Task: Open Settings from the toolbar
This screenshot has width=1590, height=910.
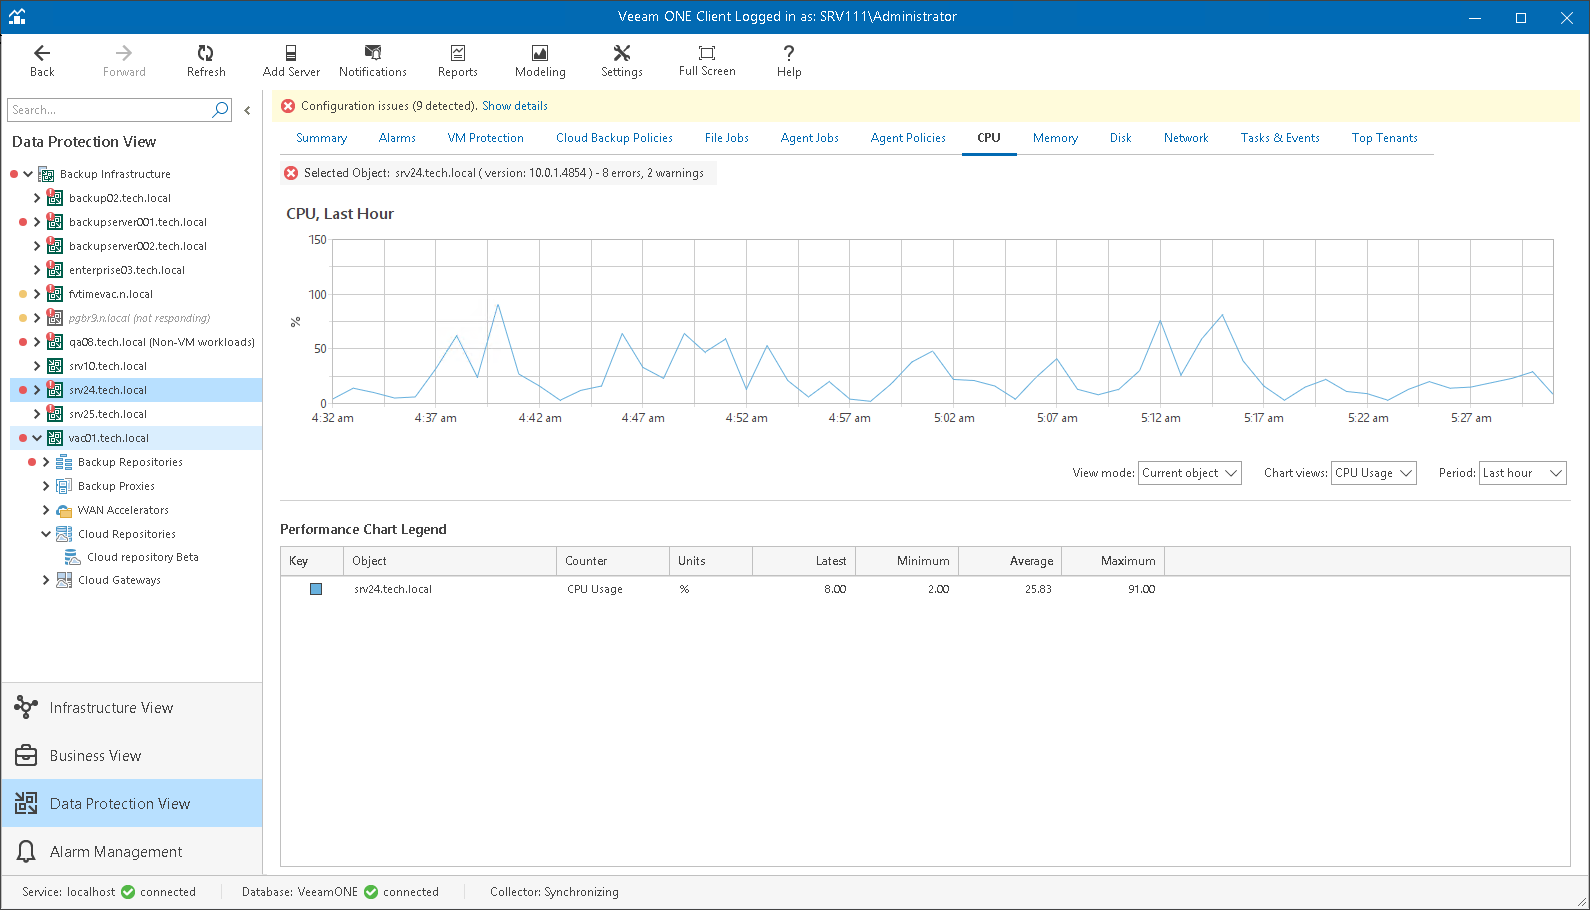Action: (x=622, y=60)
